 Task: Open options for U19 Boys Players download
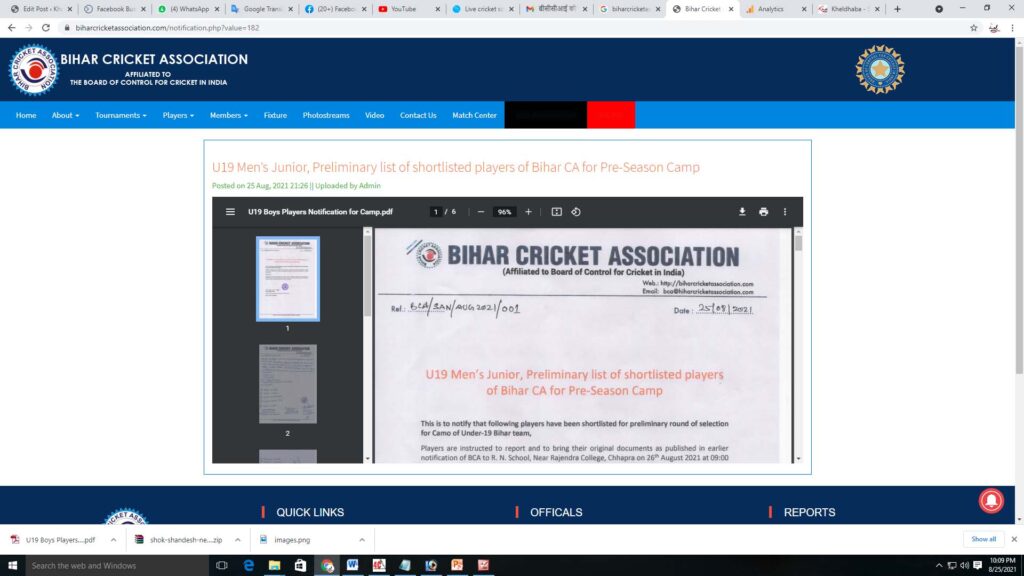113,539
